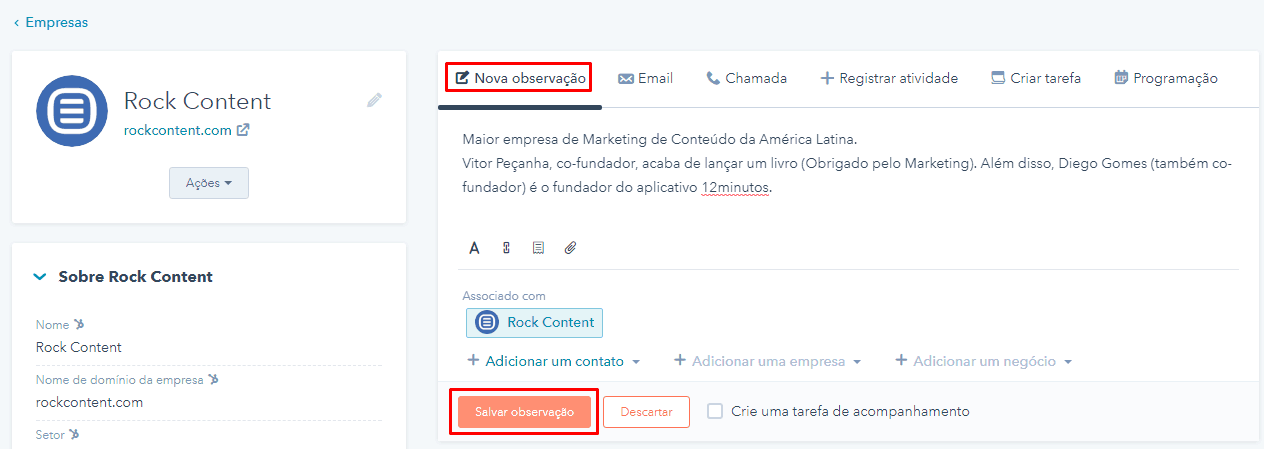
Task: Click the Rock Content company logo avatar
Action: tap(71, 110)
